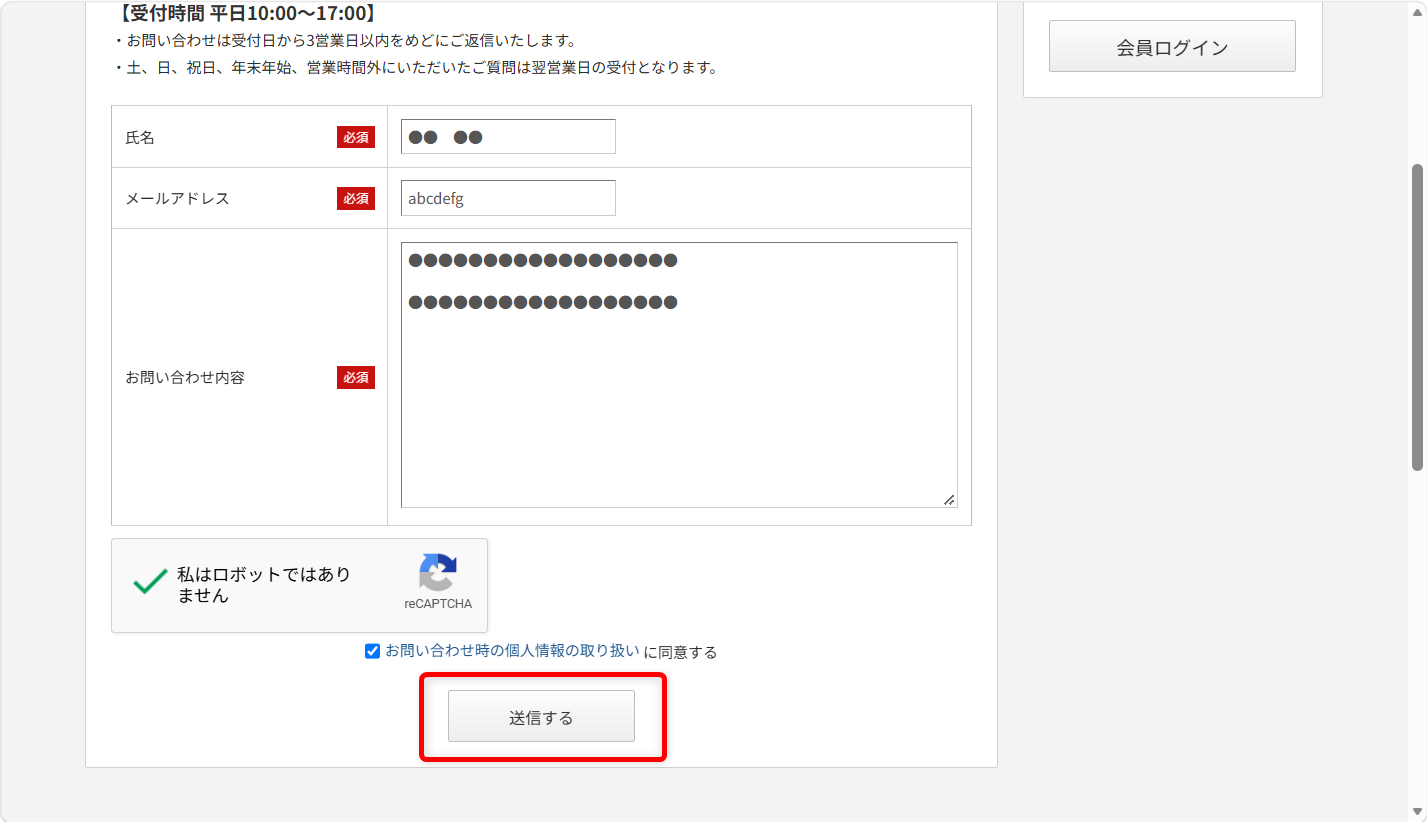Click the メールアドレス label text
Viewport: 1427px width, 822px height.
tap(177, 199)
